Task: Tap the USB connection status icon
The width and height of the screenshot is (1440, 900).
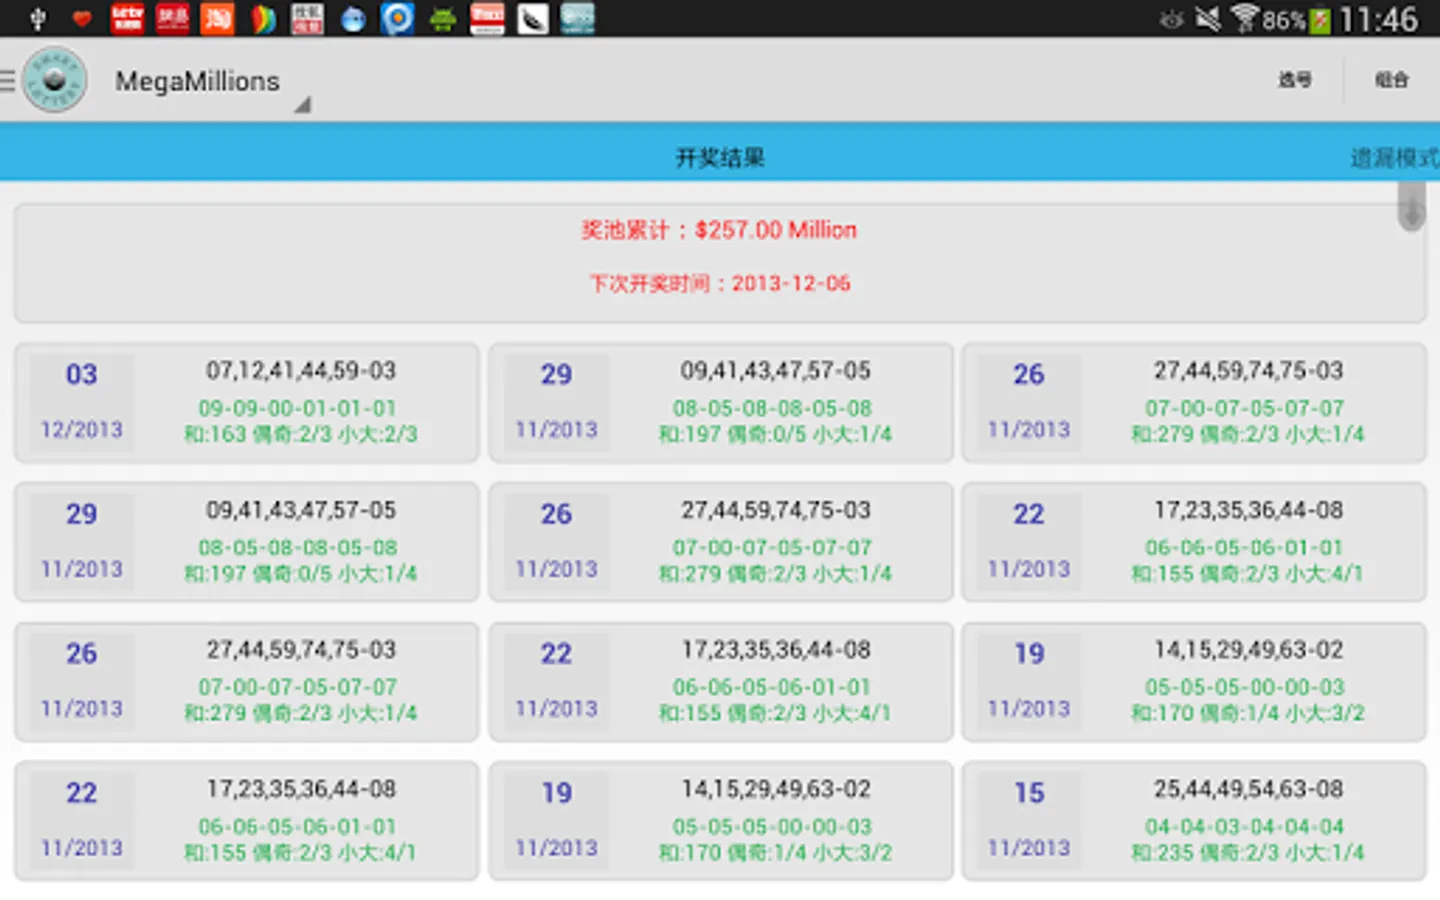Action: pyautogui.click(x=38, y=19)
